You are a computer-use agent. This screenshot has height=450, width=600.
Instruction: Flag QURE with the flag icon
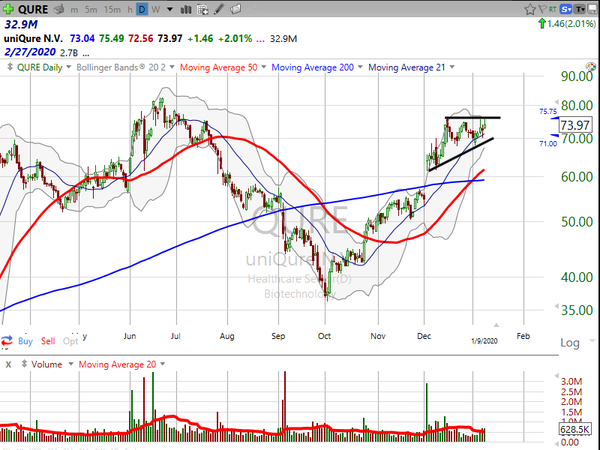click(x=542, y=9)
